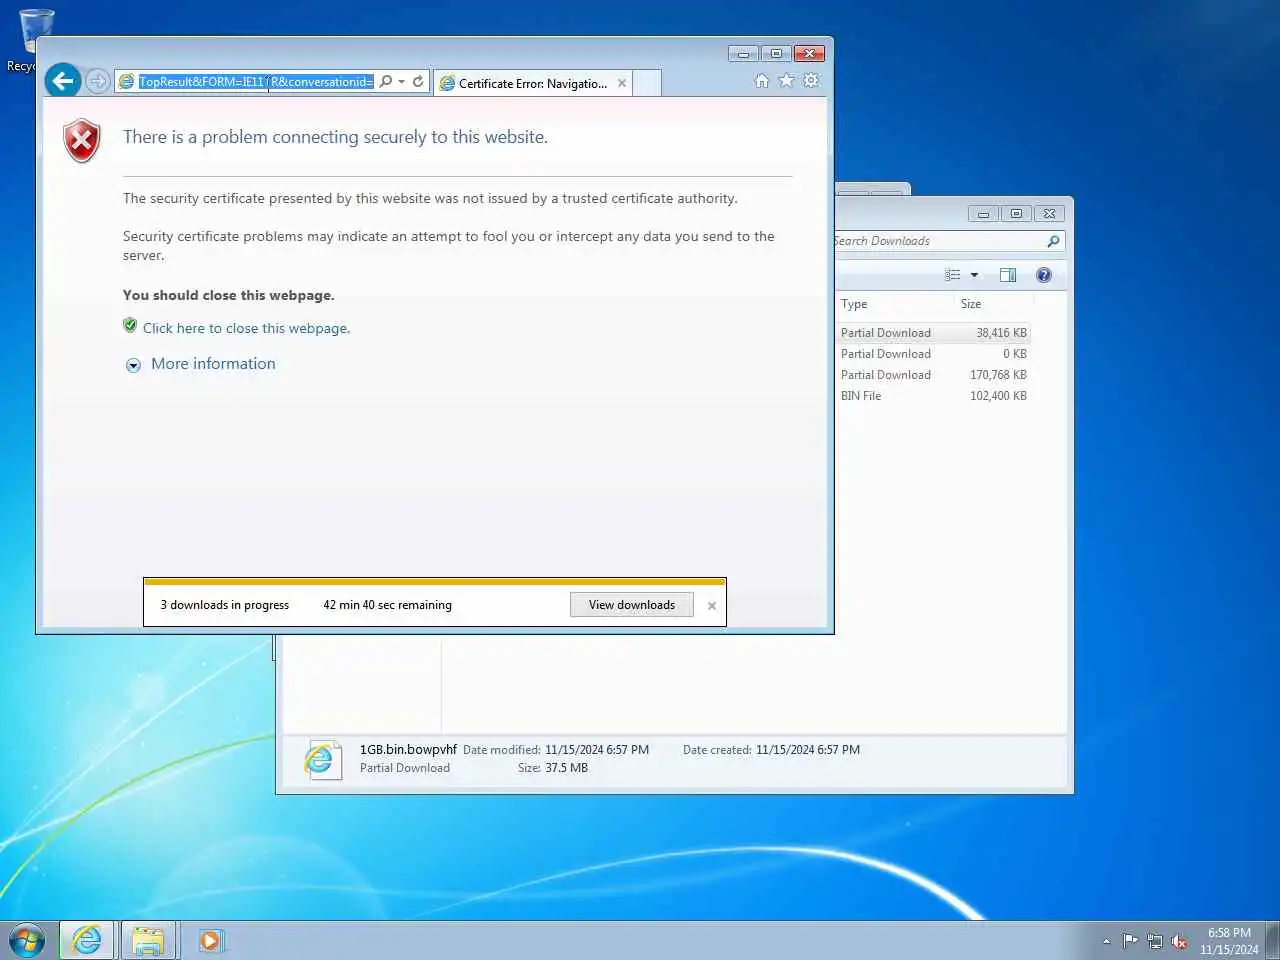Minimize the Internet Explorer window
1280x960 pixels.
pyautogui.click(x=743, y=53)
